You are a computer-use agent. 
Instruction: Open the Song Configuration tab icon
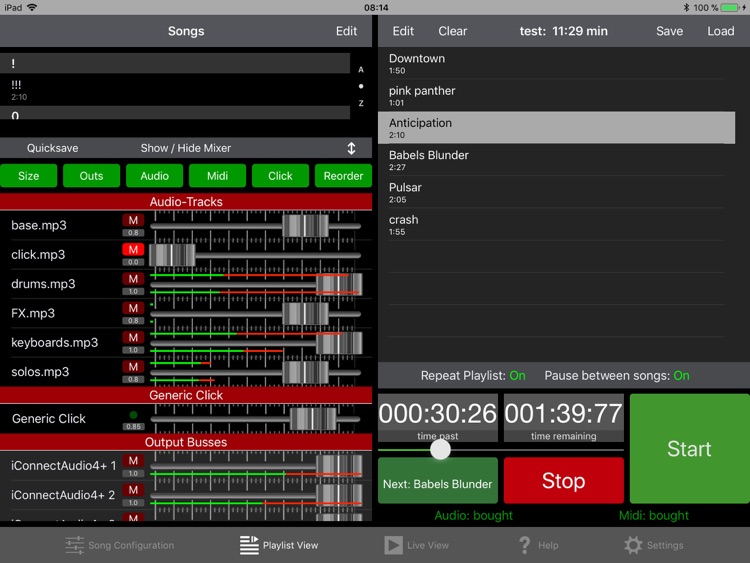tap(75, 545)
